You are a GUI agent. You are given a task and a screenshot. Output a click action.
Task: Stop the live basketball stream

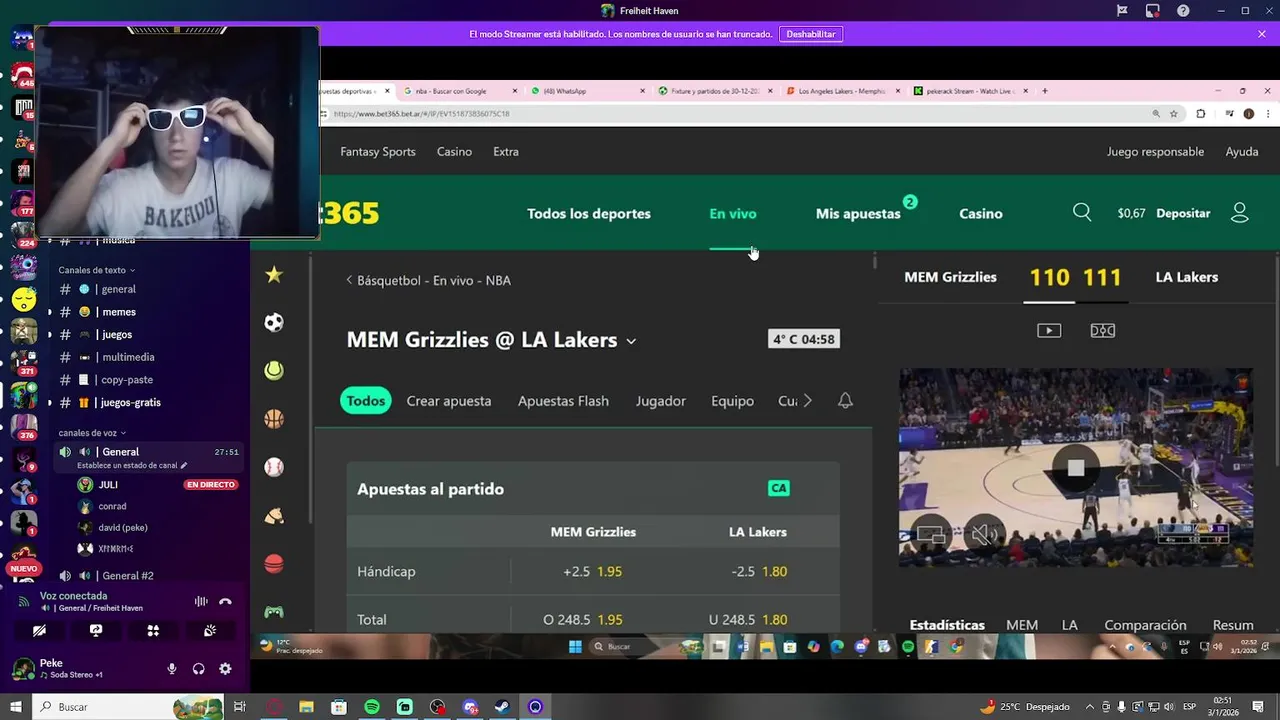(1076, 468)
